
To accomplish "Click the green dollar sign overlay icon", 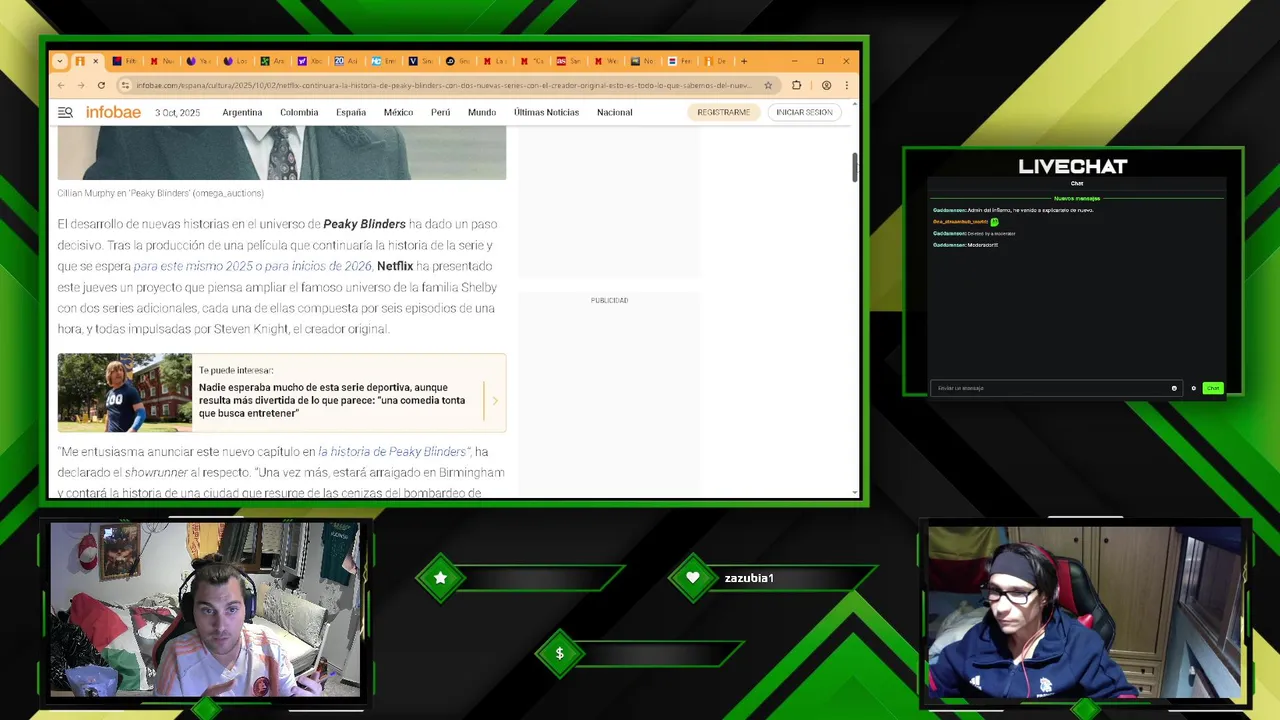I will pos(560,654).
